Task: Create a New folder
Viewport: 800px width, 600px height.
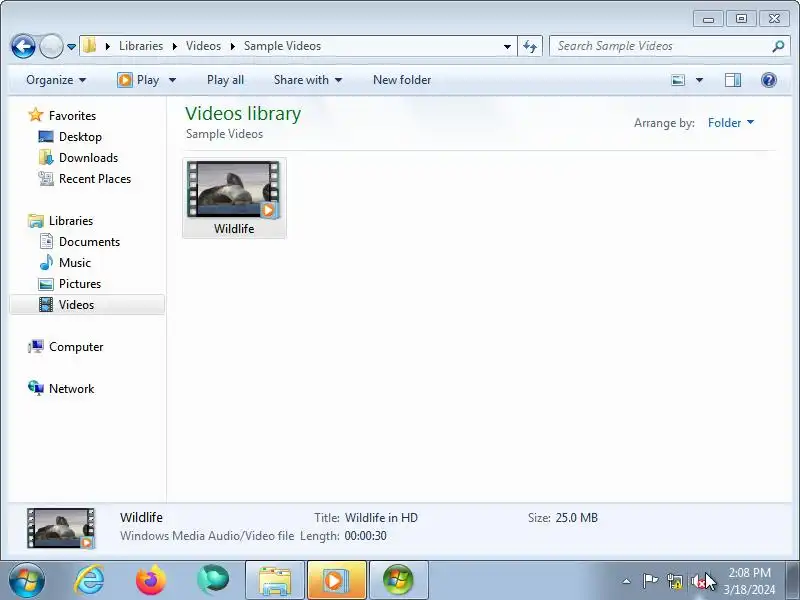Action: click(402, 80)
